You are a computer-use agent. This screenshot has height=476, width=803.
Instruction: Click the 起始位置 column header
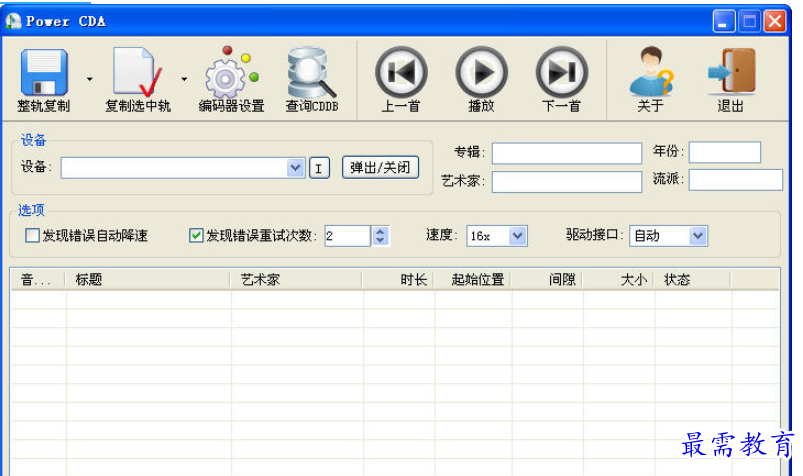472,280
